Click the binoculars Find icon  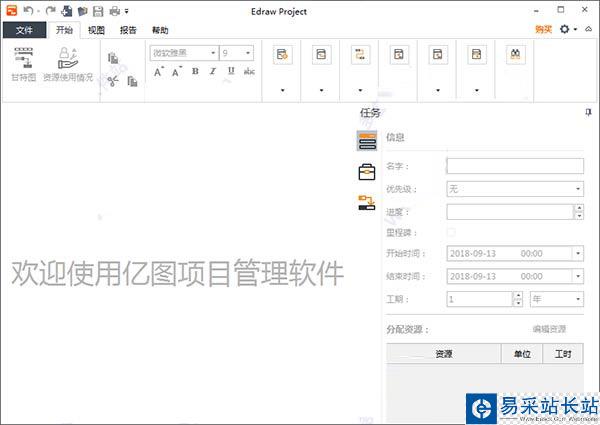[515, 55]
